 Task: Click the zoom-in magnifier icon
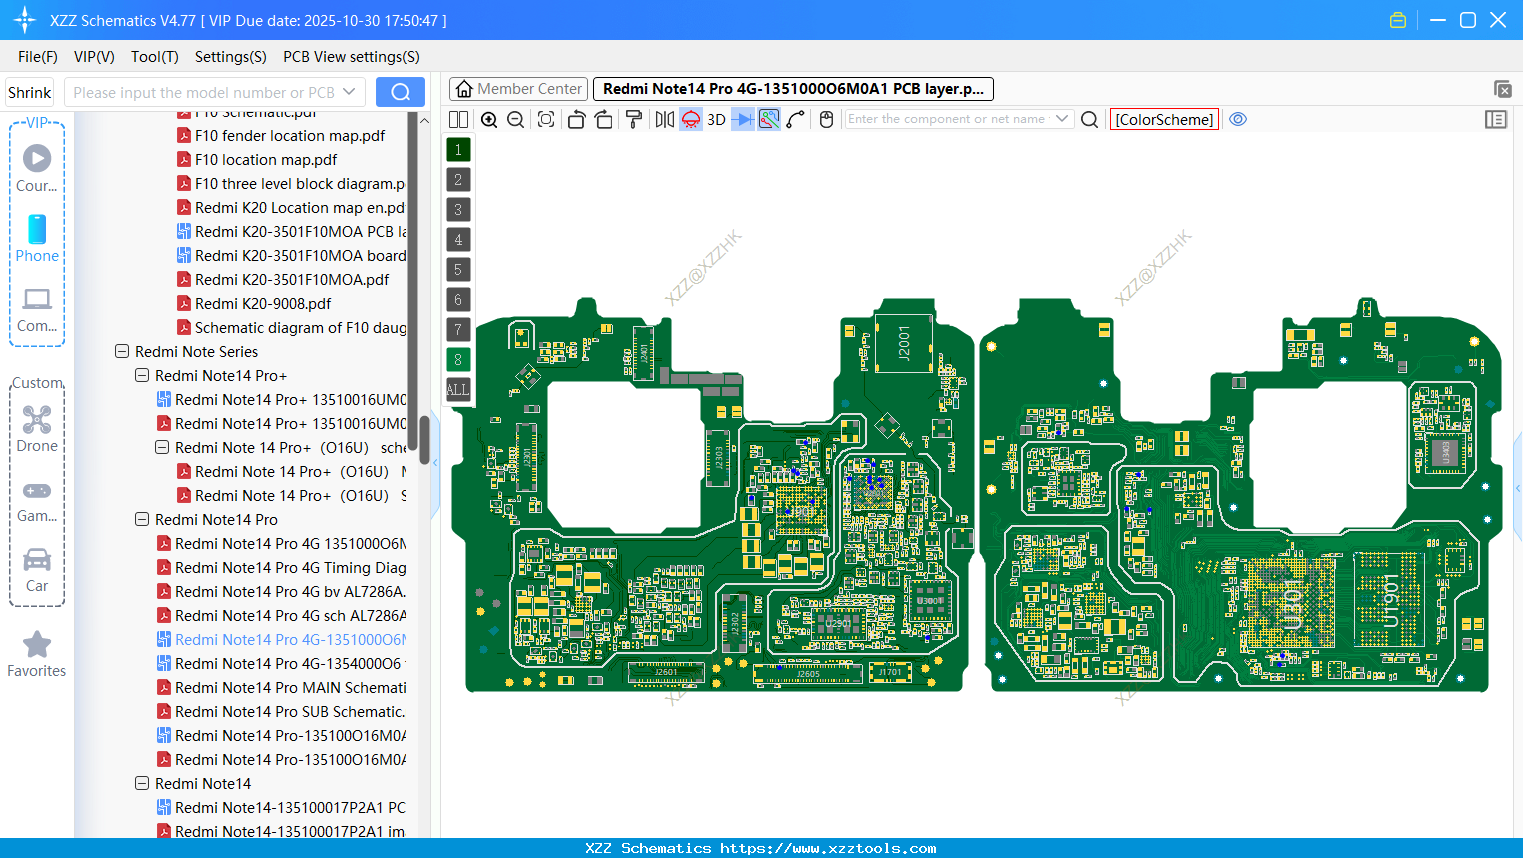489,119
